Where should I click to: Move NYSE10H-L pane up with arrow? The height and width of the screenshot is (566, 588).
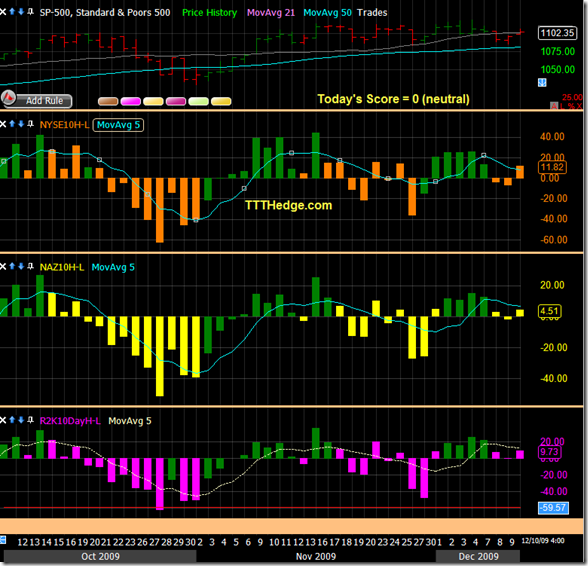point(12,124)
